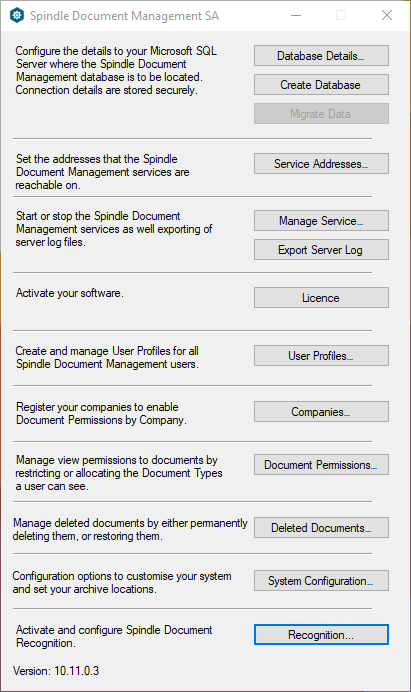Open the Licence activation window
The width and height of the screenshot is (411, 692).
coord(321,298)
